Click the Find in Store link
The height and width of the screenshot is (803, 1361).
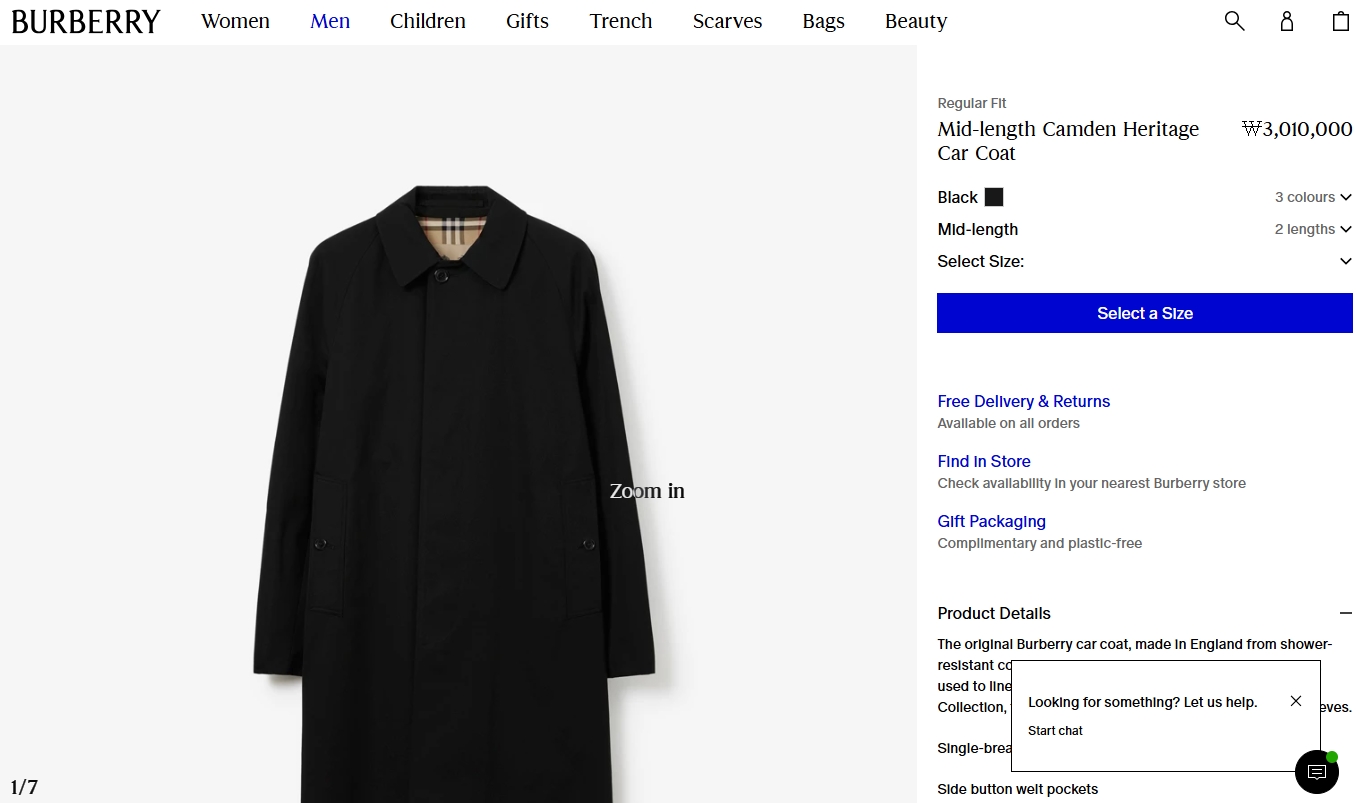click(x=984, y=461)
